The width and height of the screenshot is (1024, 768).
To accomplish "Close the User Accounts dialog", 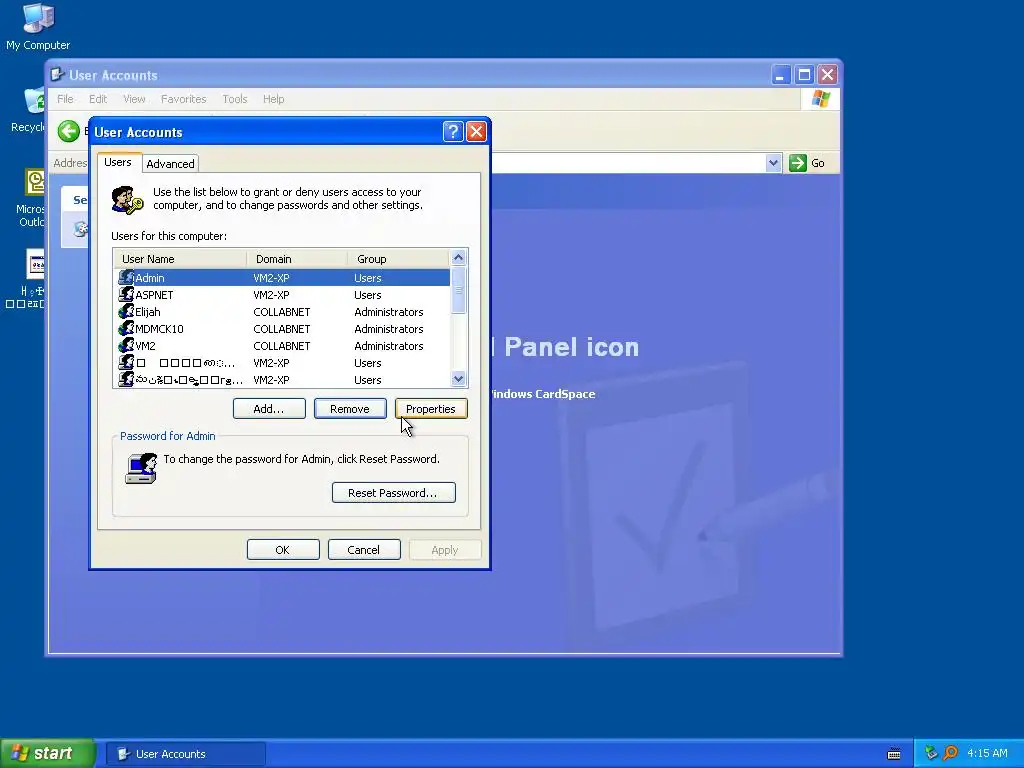I will 476,132.
